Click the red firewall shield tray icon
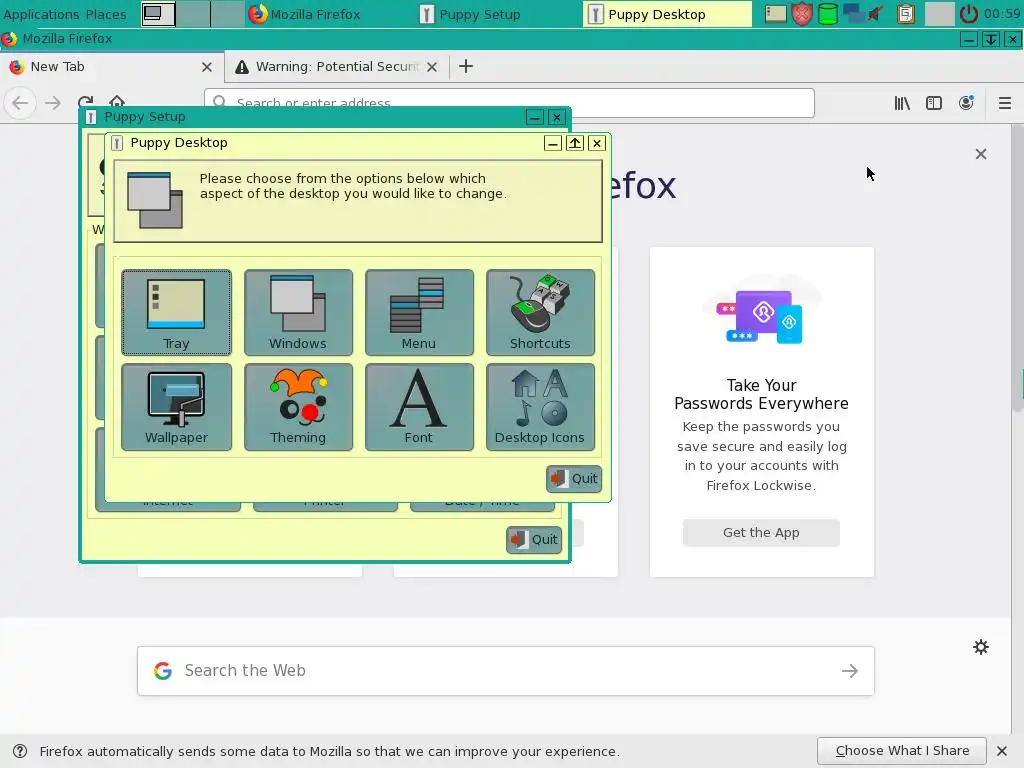Viewport: 1024px width, 768px height. (802, 14)
